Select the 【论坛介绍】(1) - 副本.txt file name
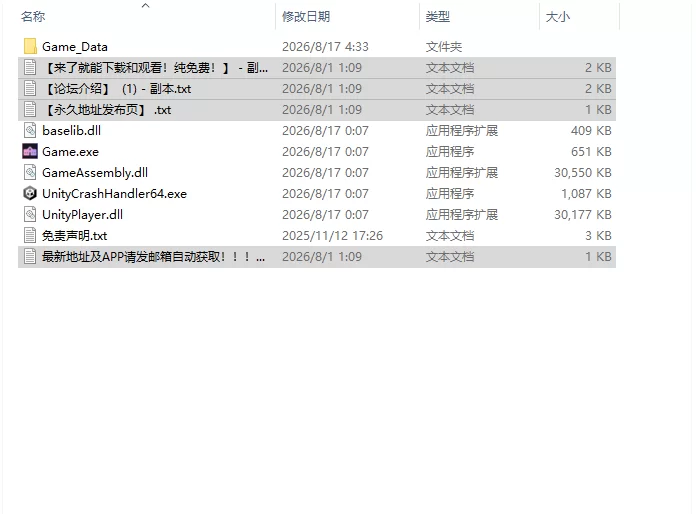Screen dimensions: 696x514 point(117,89)
